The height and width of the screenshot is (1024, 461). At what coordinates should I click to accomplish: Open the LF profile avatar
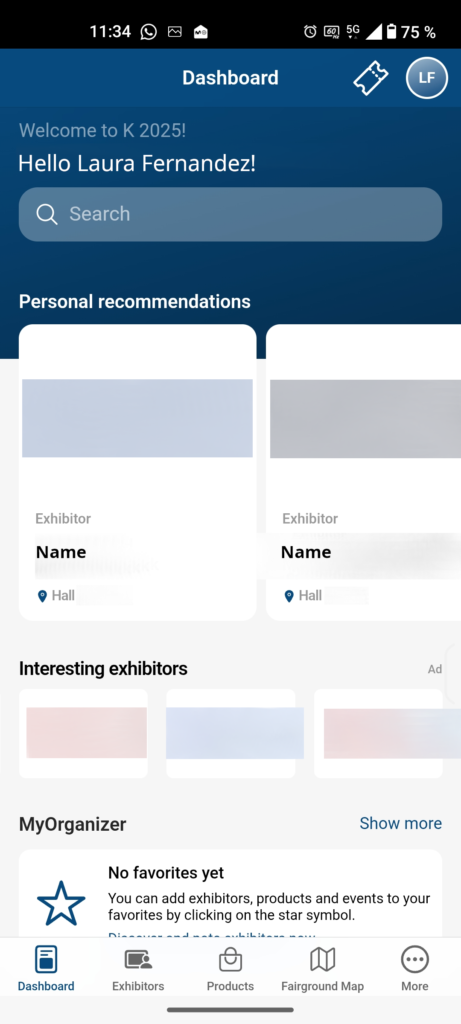426,78
